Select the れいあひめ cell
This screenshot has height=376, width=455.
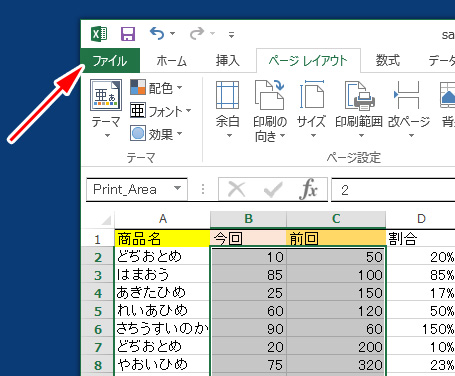(162, 311)
